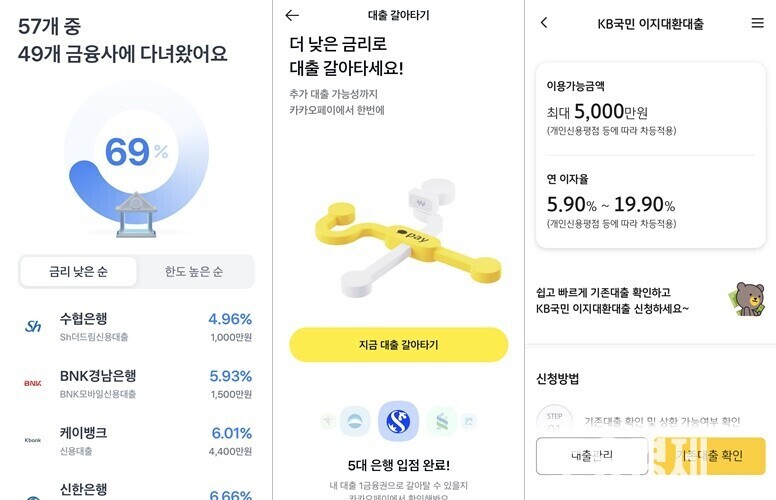Switch to the 한도 높은 순 tab
This screenshot has height=500, width=776.
click(194, 271)
